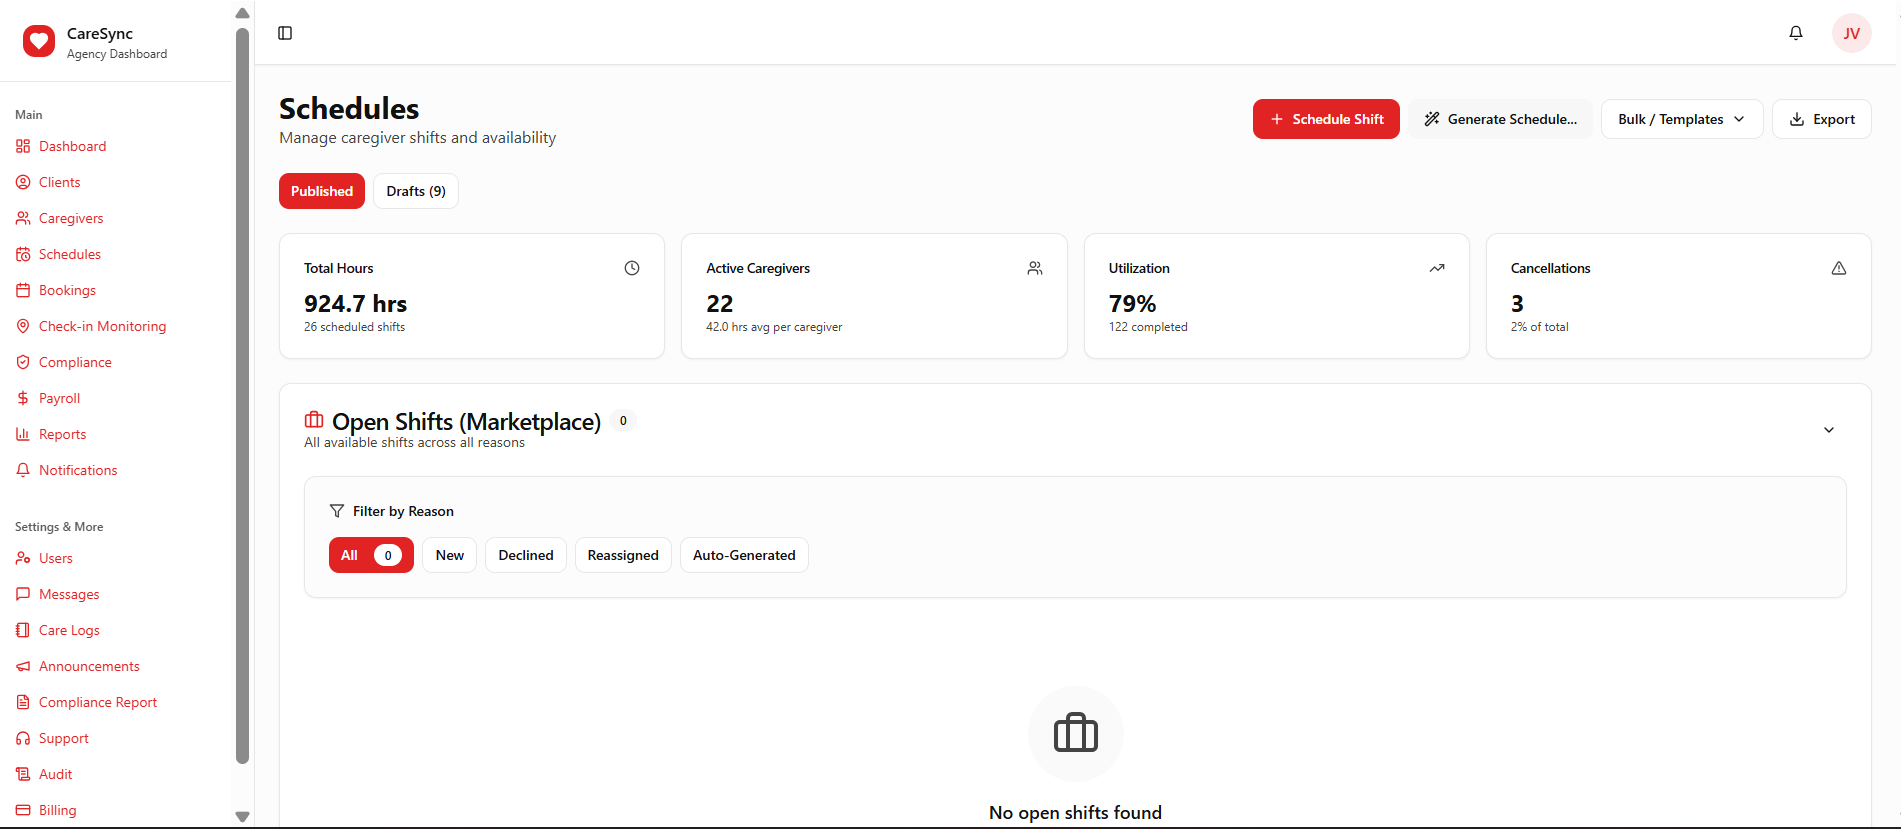
Task: Click the sidebar scrollbar up arrow
Action: (242, 13)
